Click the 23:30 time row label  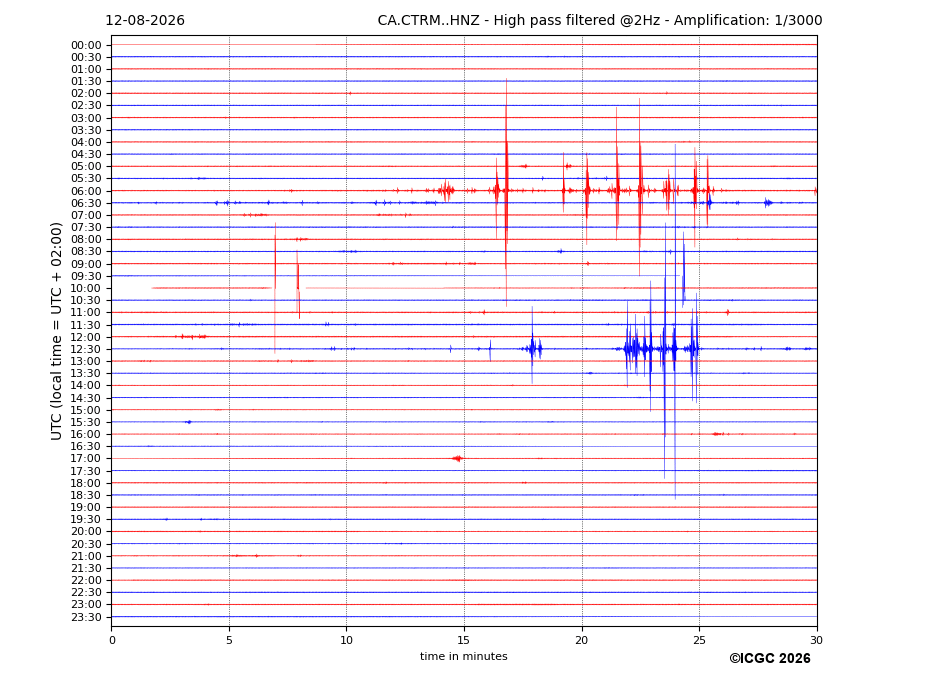(86, 617)
